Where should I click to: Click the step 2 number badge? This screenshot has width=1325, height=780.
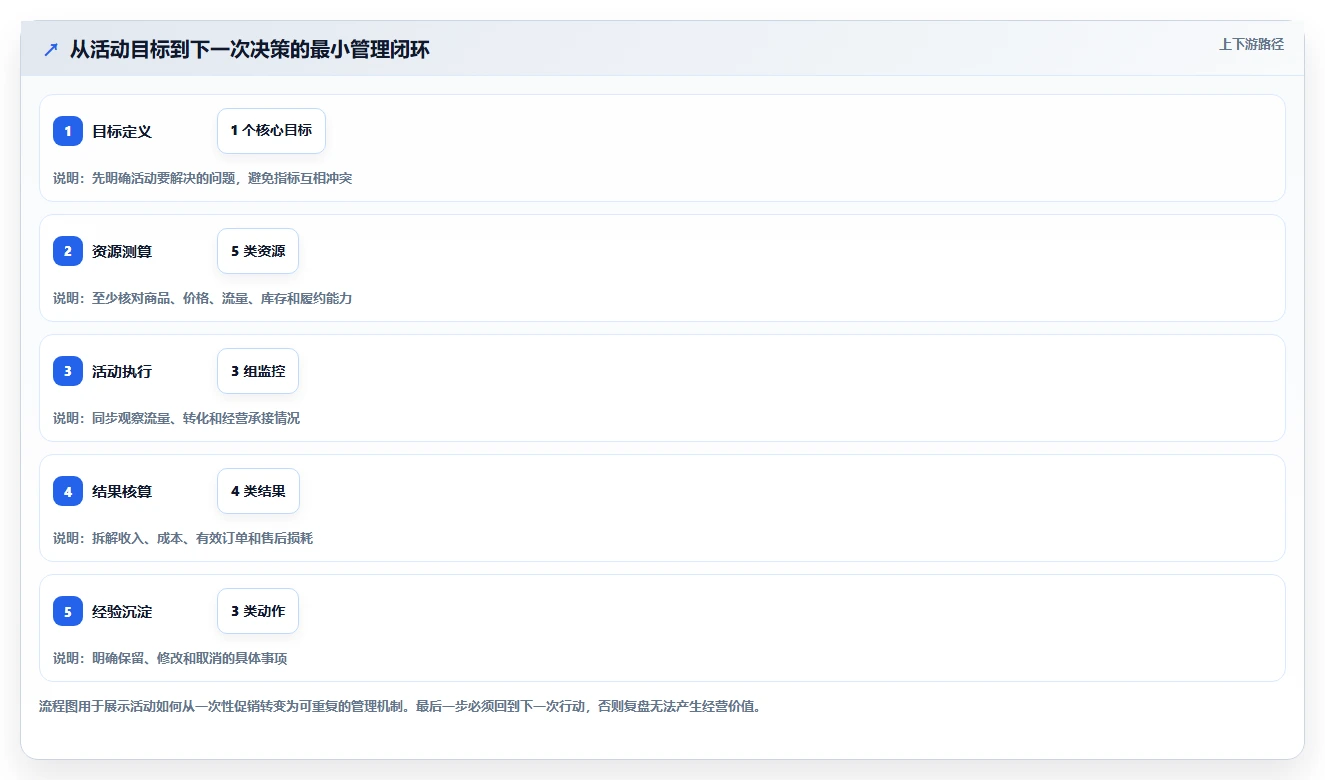pyautogui.click(x=68, y=251)
